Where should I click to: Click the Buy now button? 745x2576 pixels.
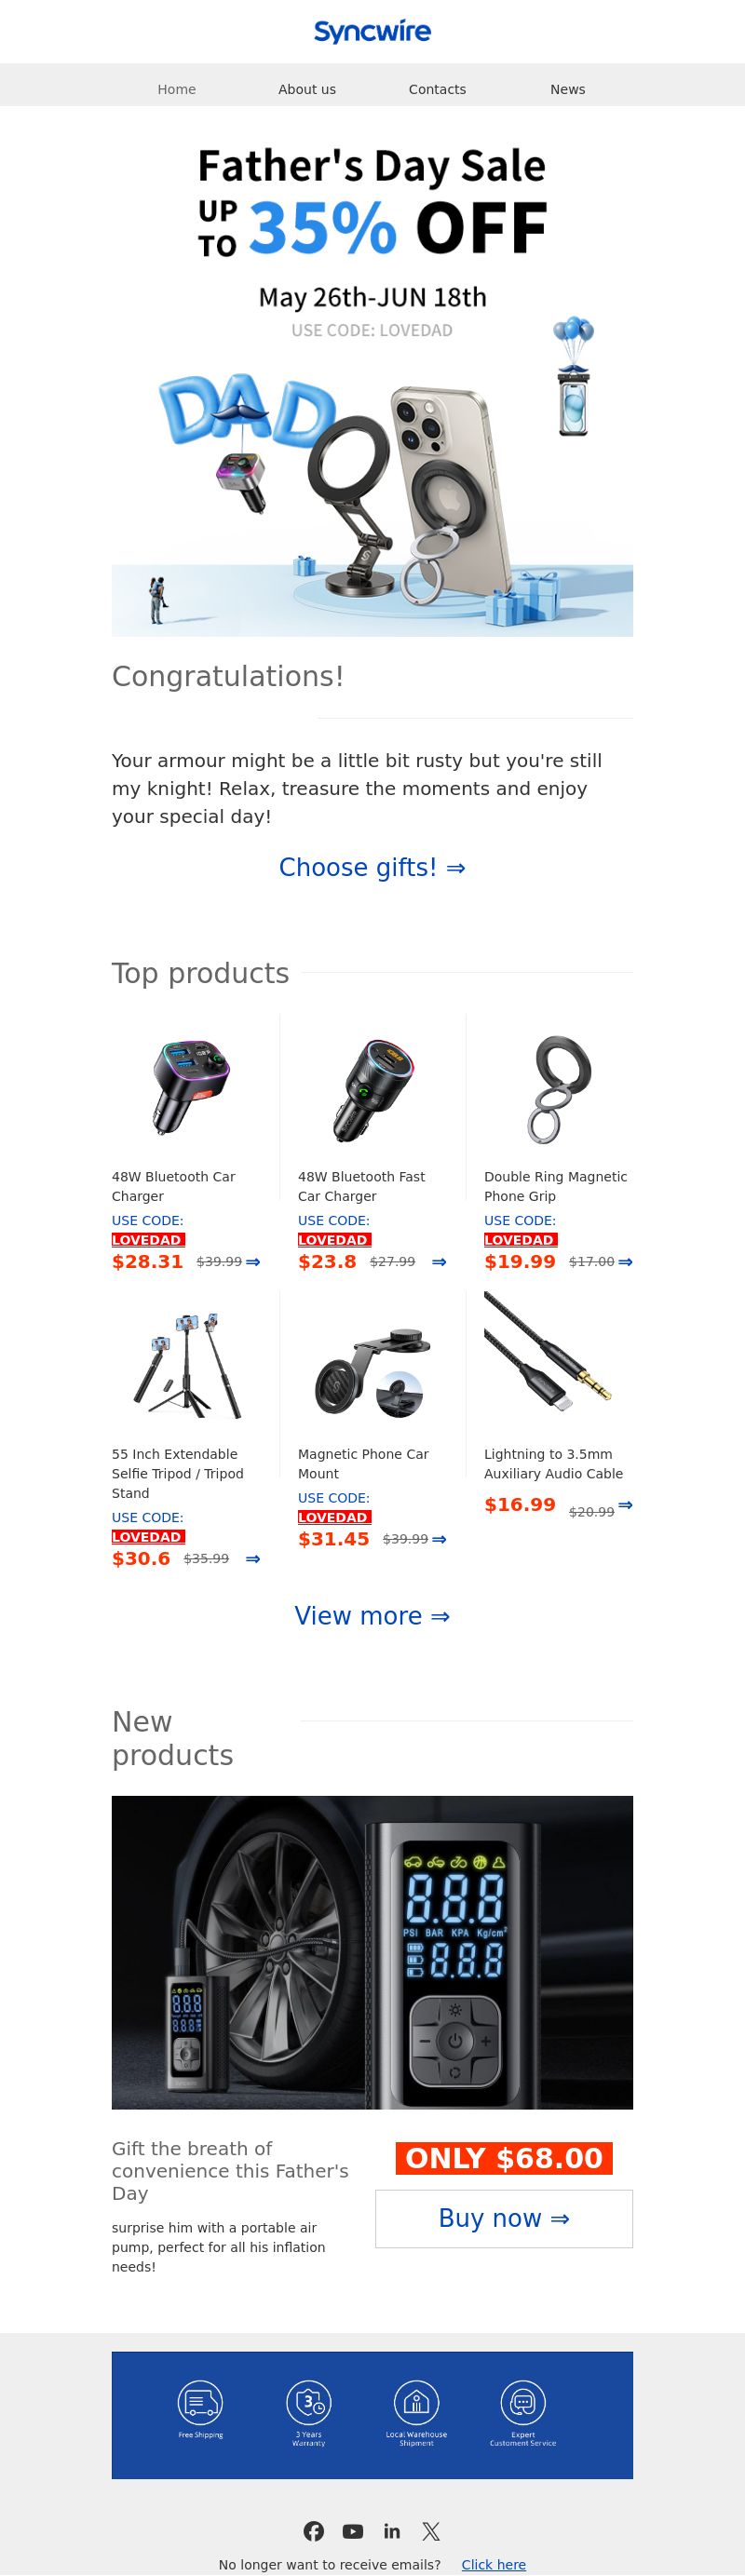pos(504,2219)
